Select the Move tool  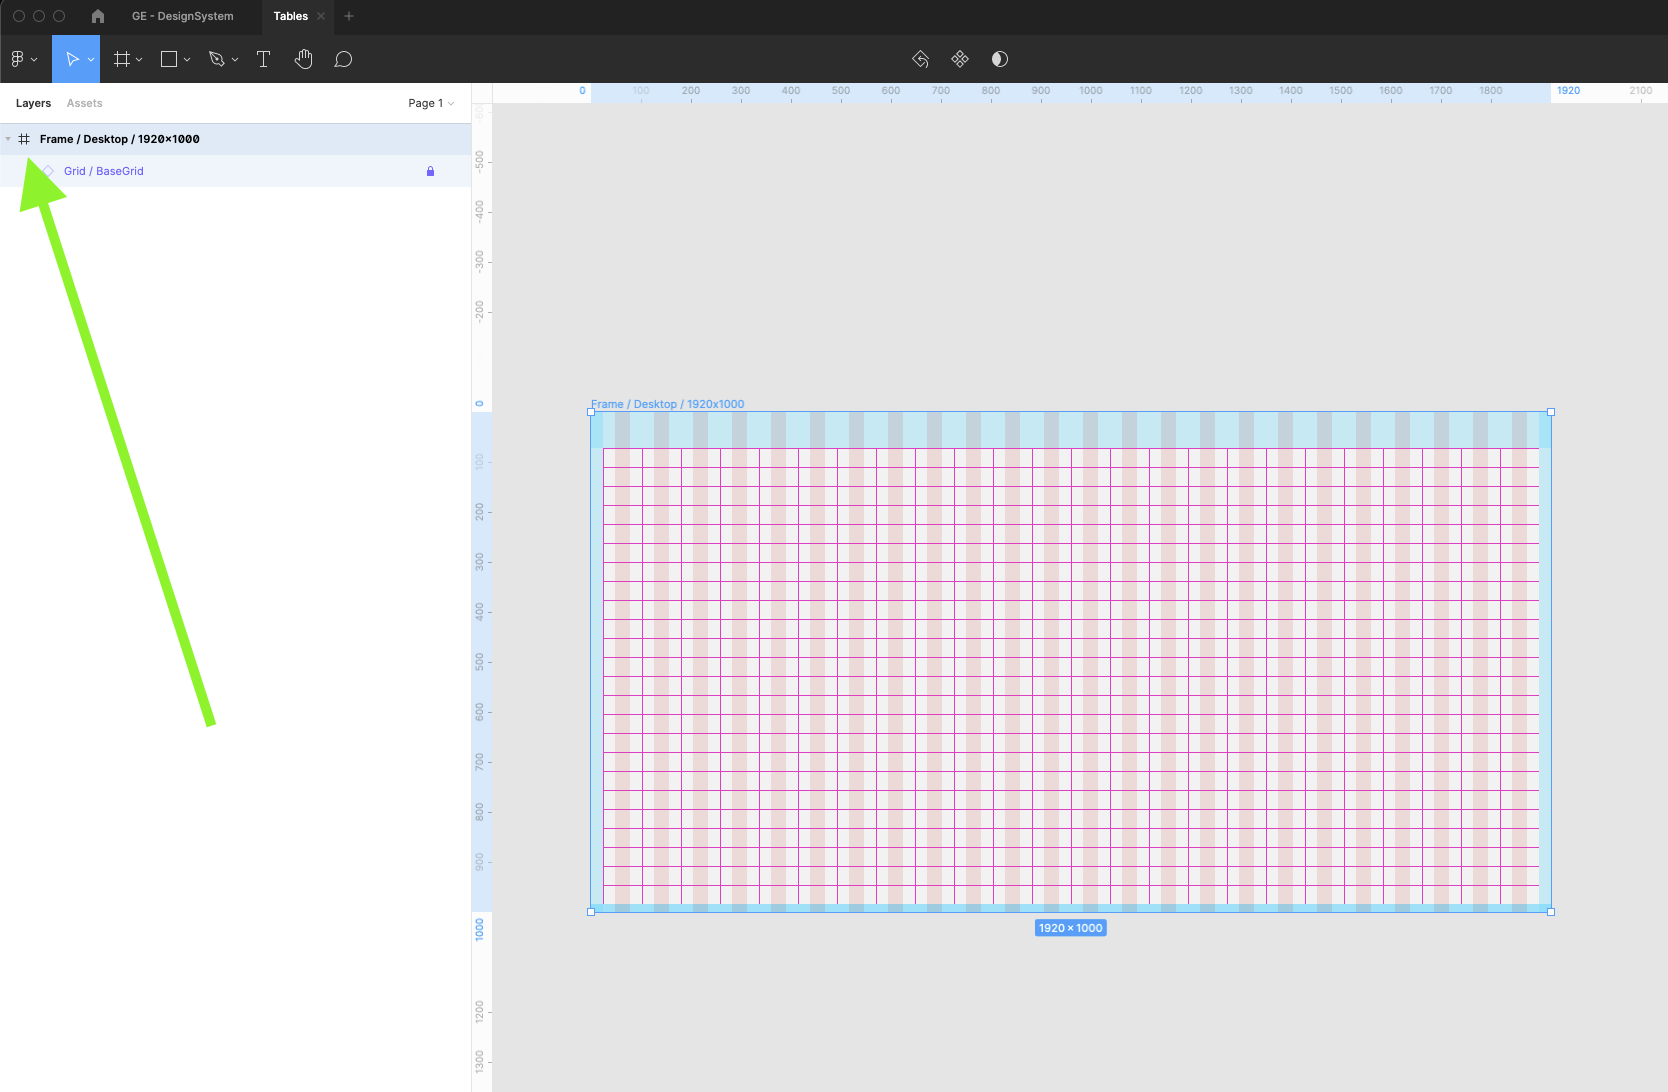(x=71, y=60)
